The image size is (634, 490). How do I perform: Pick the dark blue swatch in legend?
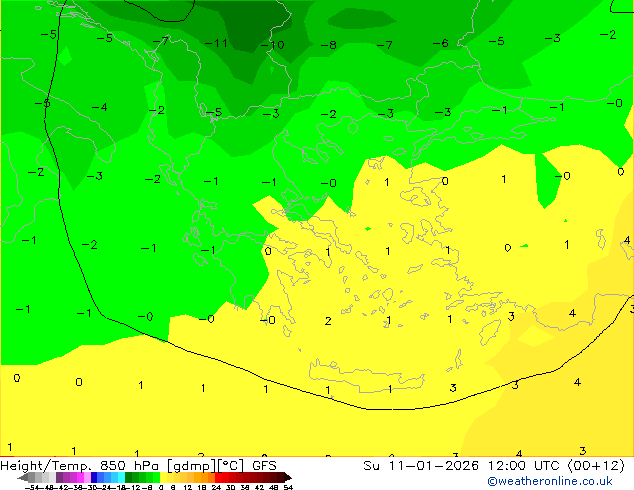click(94, 477)
